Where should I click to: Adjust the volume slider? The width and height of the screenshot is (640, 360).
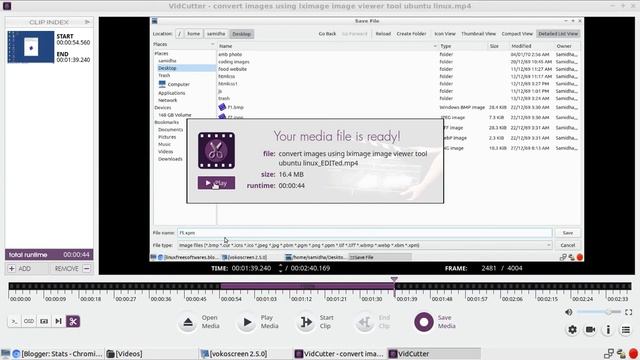tap(599, 312)
